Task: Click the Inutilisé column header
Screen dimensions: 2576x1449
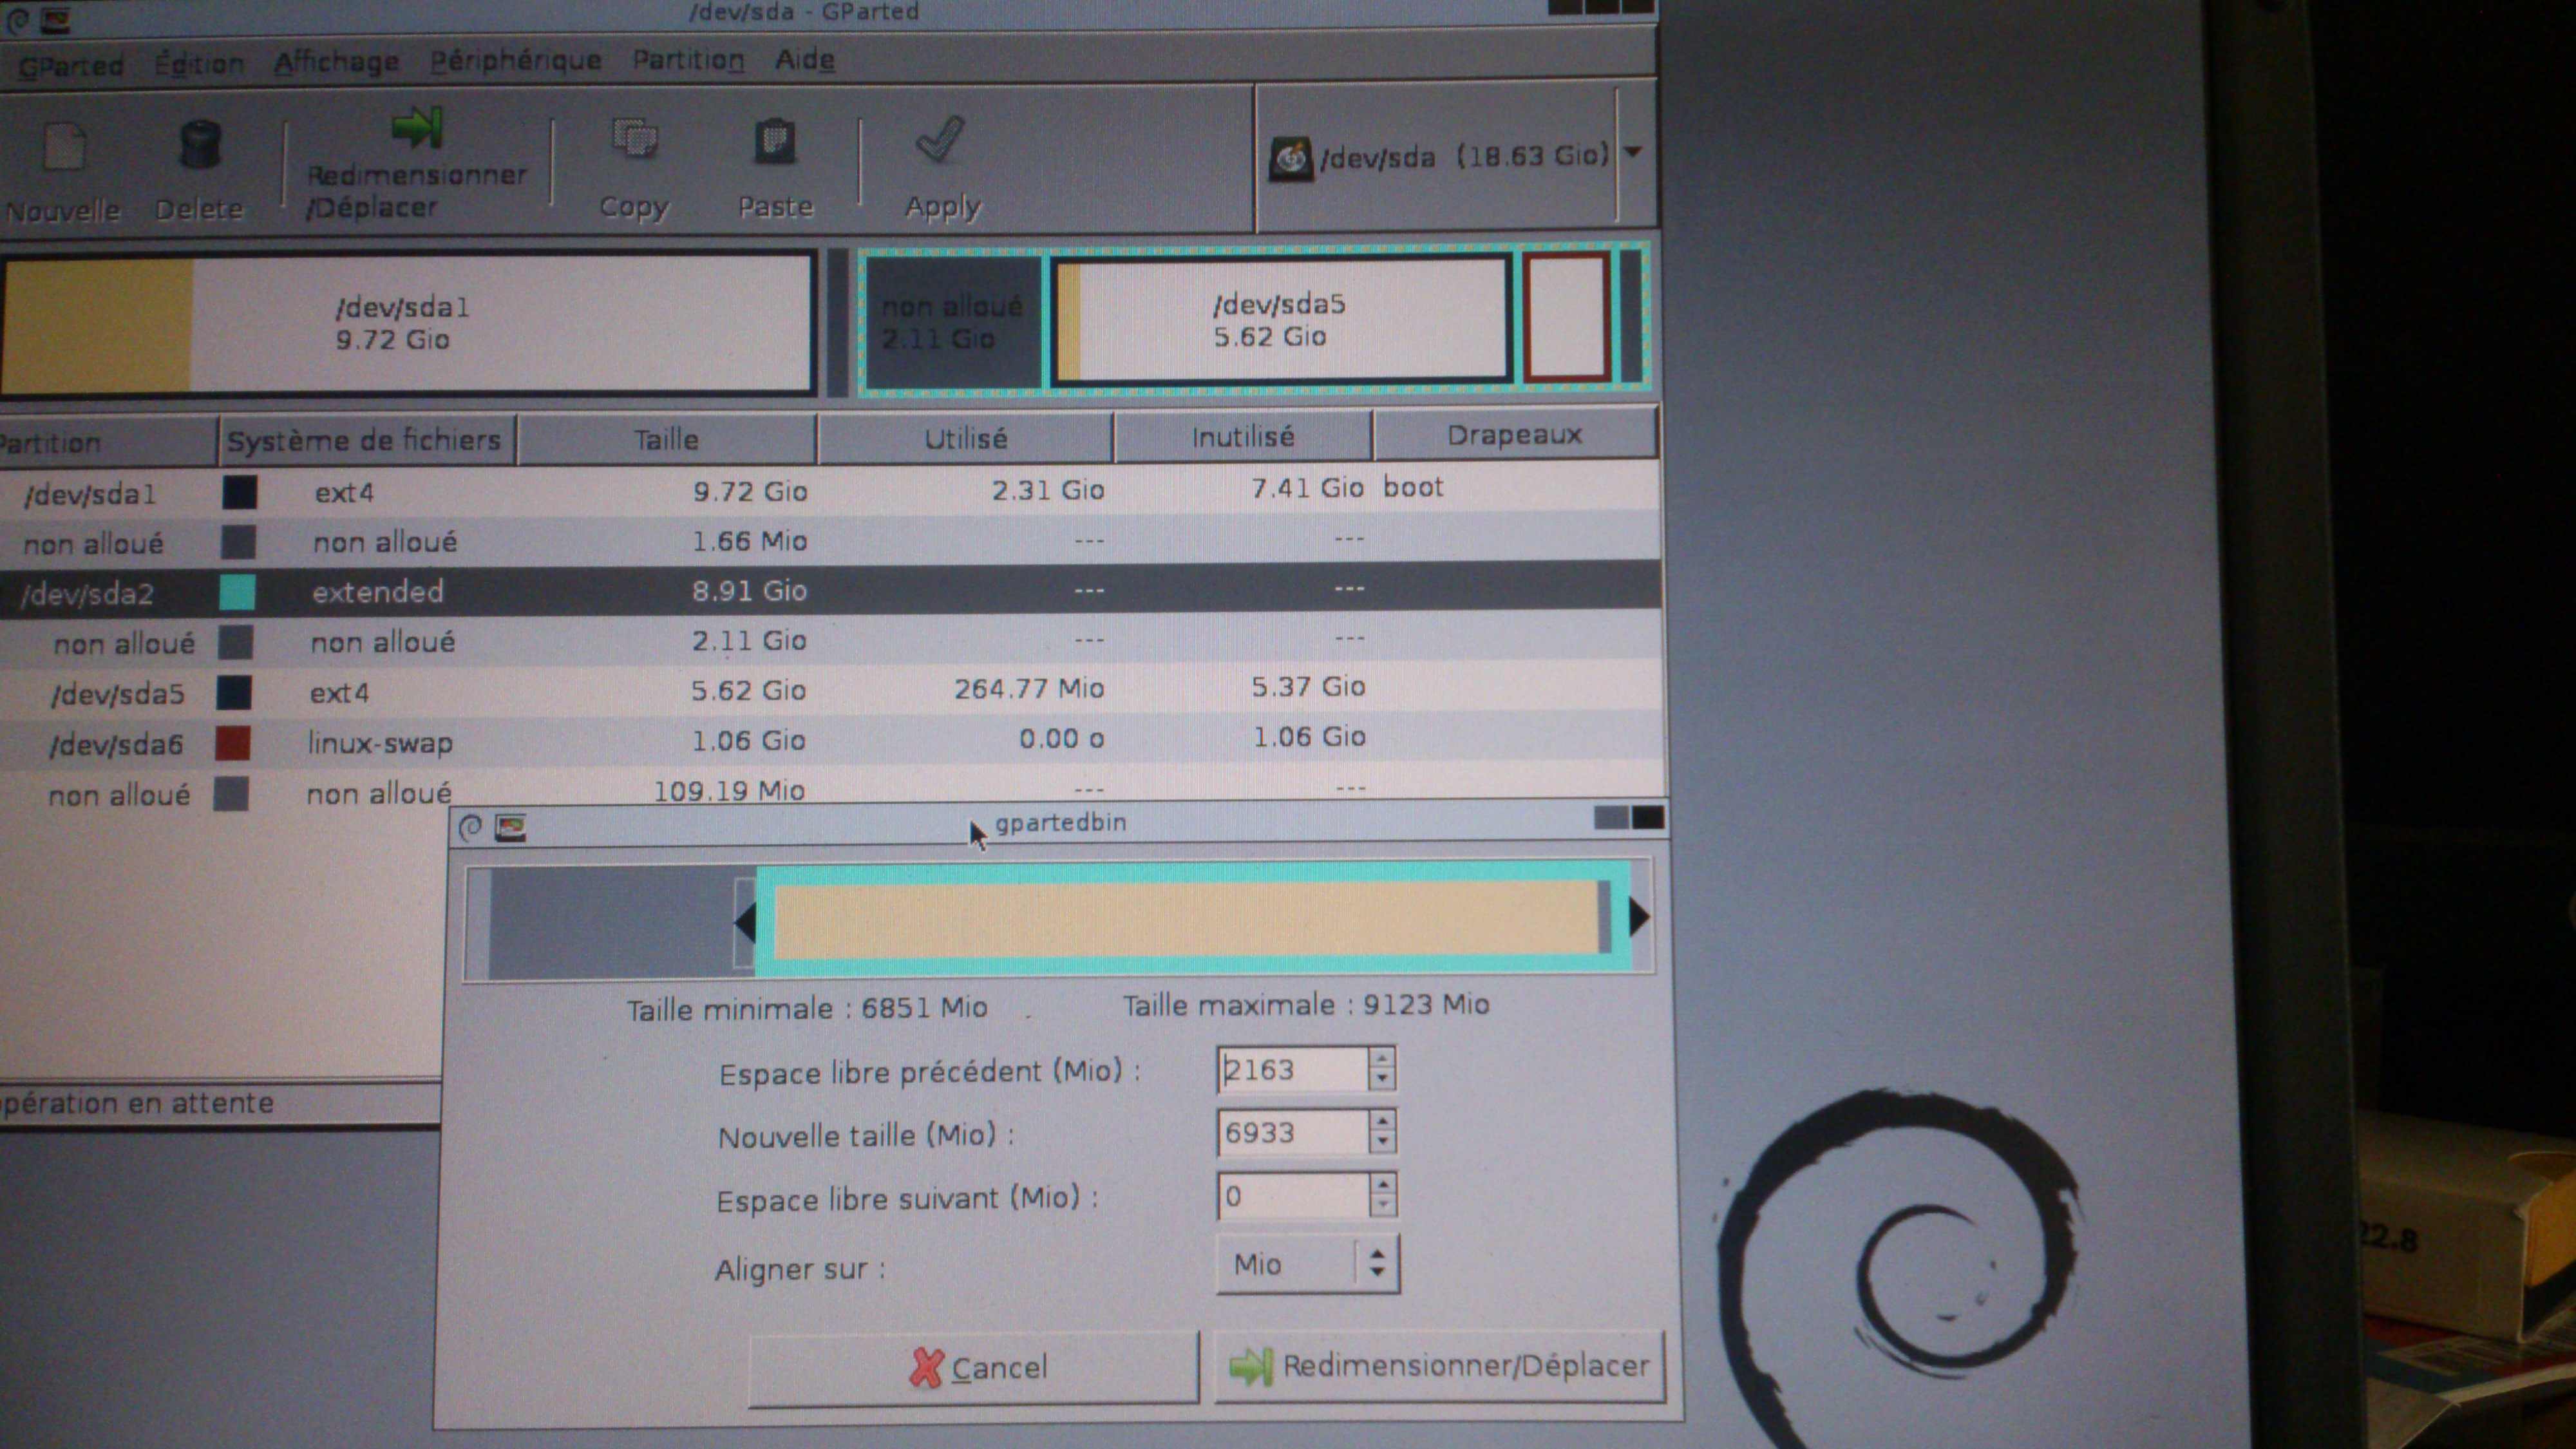Action: tap(1243, 436)
